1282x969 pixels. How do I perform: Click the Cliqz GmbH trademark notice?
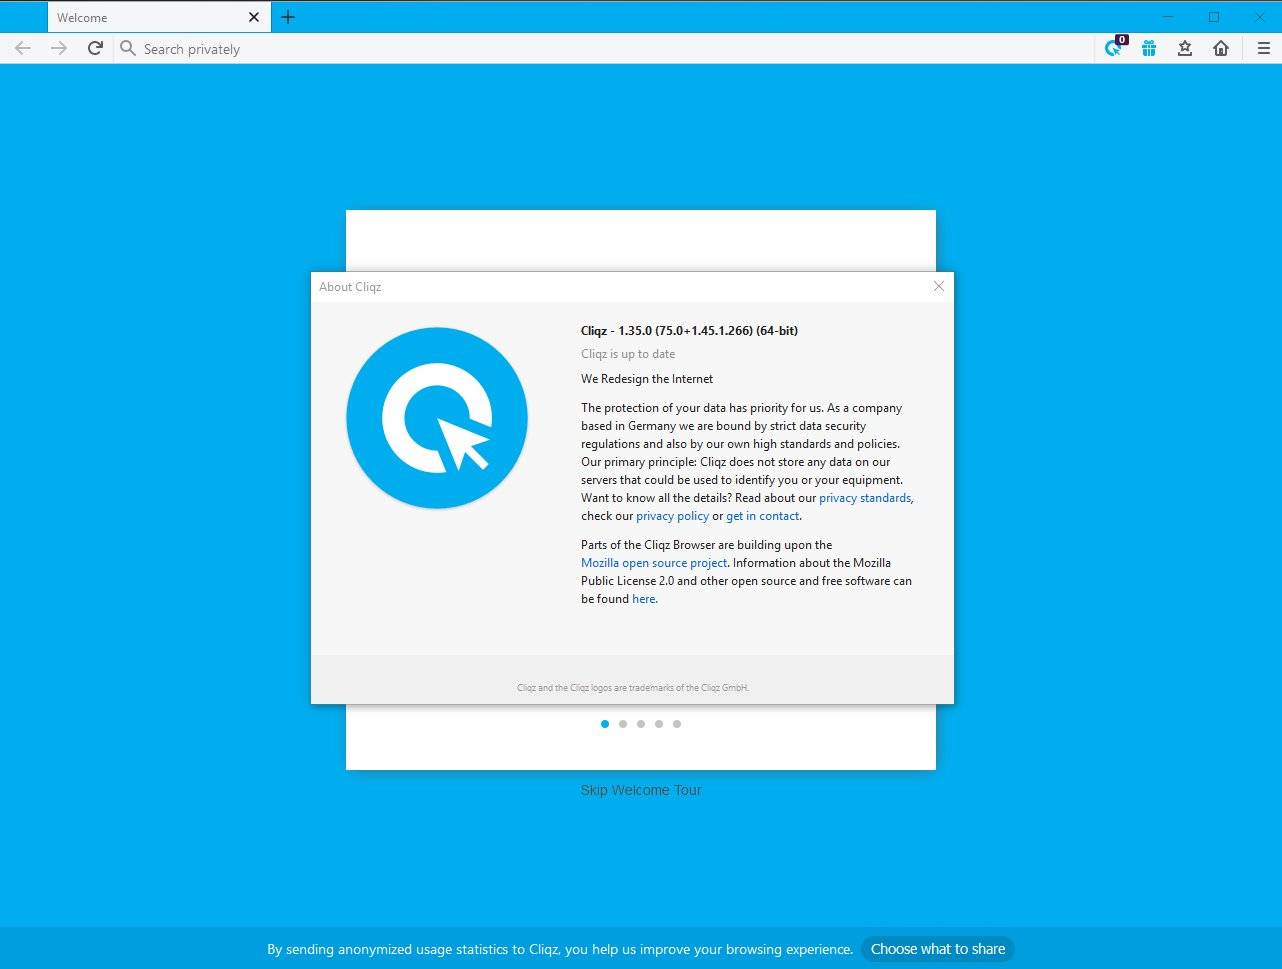click(x=633, y=688)
